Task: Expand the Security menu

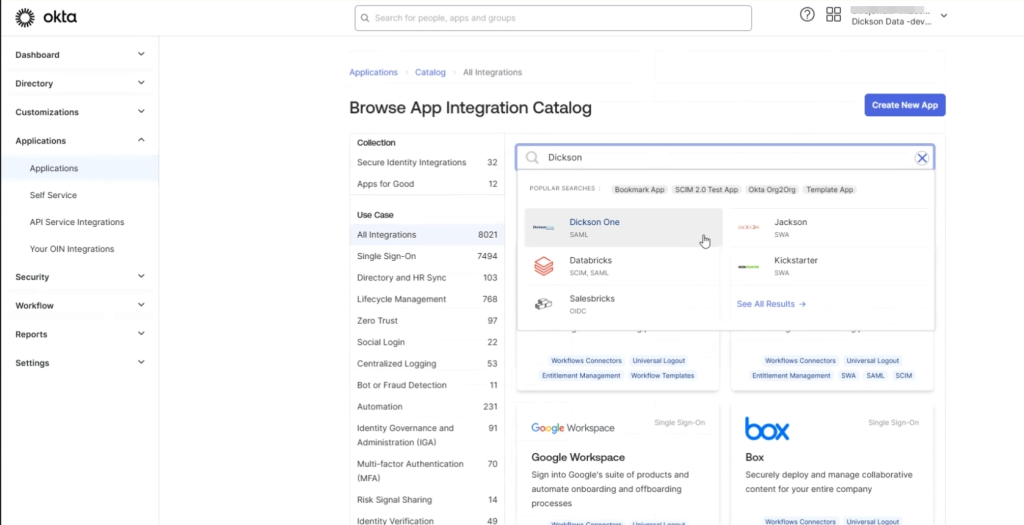Action: (141, 276)
